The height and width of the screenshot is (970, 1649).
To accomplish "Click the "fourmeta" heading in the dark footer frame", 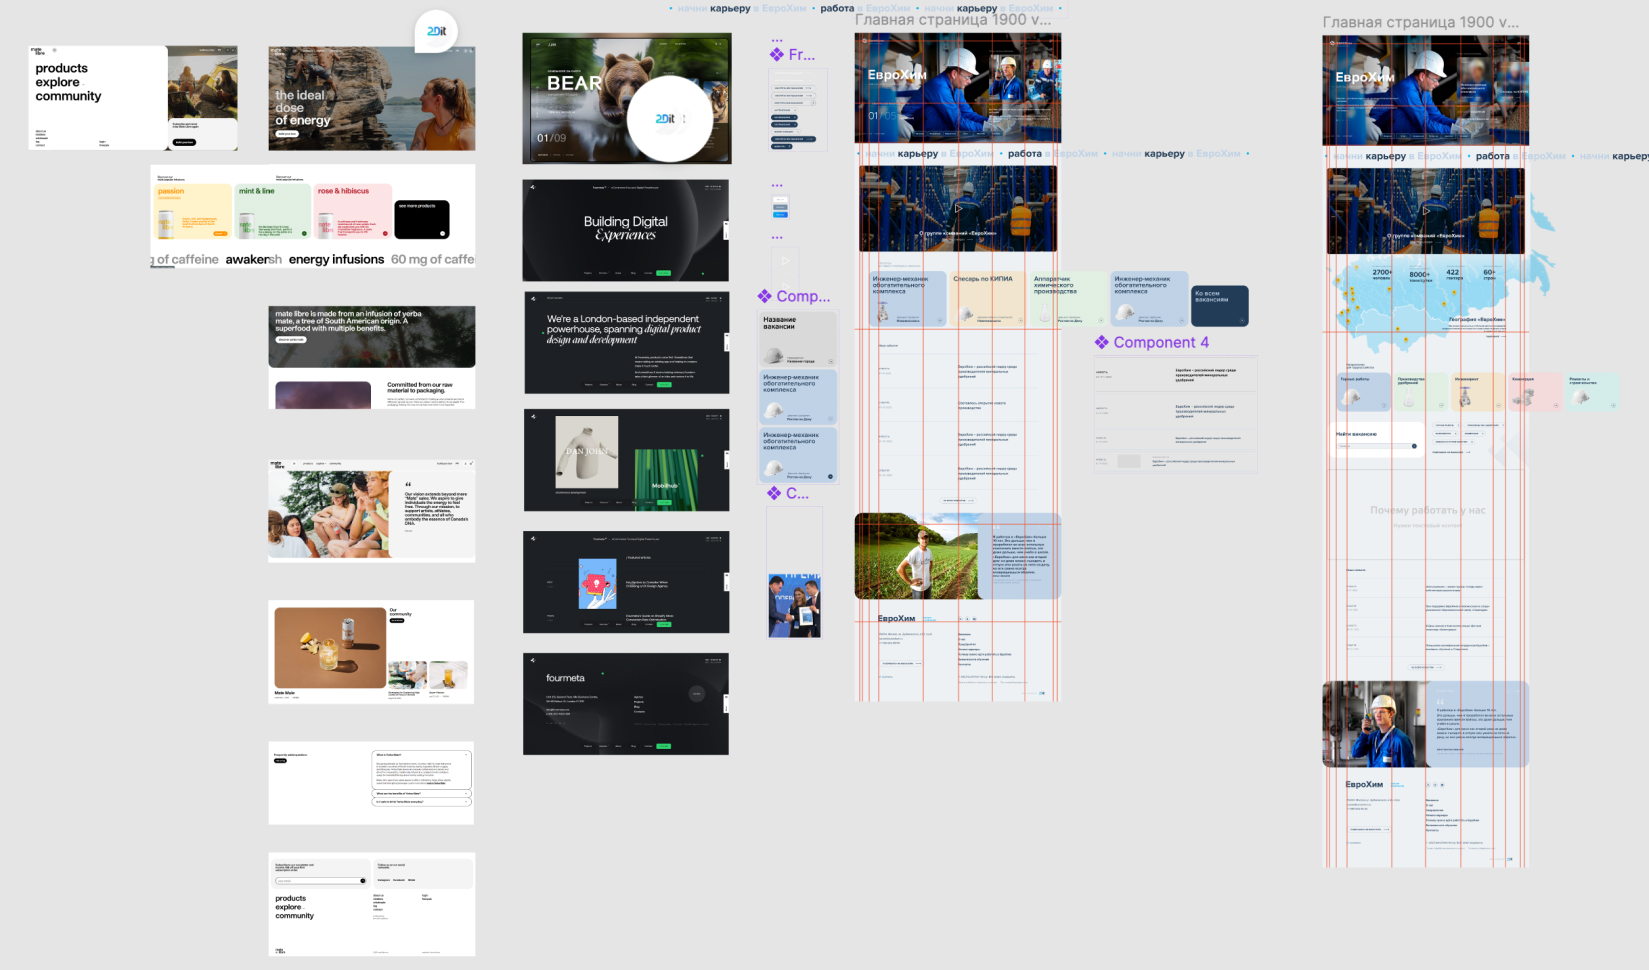I will tap(565, 678).
